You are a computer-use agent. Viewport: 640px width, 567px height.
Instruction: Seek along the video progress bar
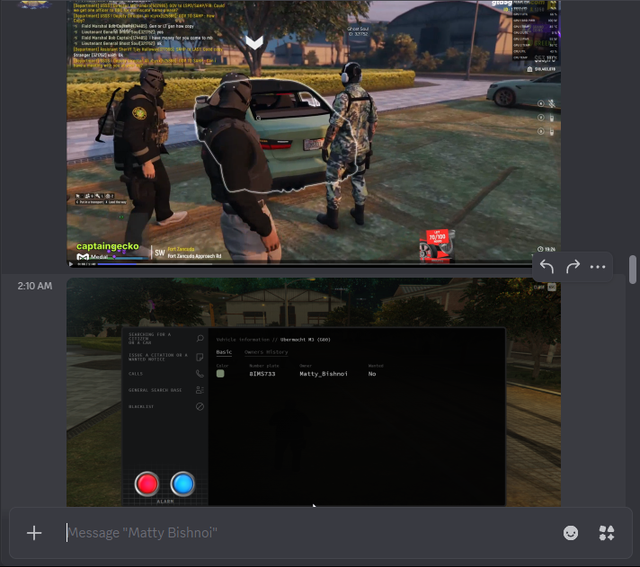314,264
